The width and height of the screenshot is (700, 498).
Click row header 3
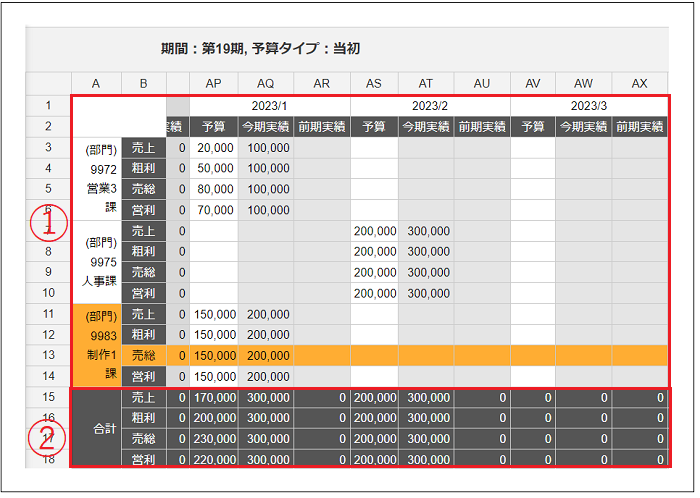click(x=48, y=148)
